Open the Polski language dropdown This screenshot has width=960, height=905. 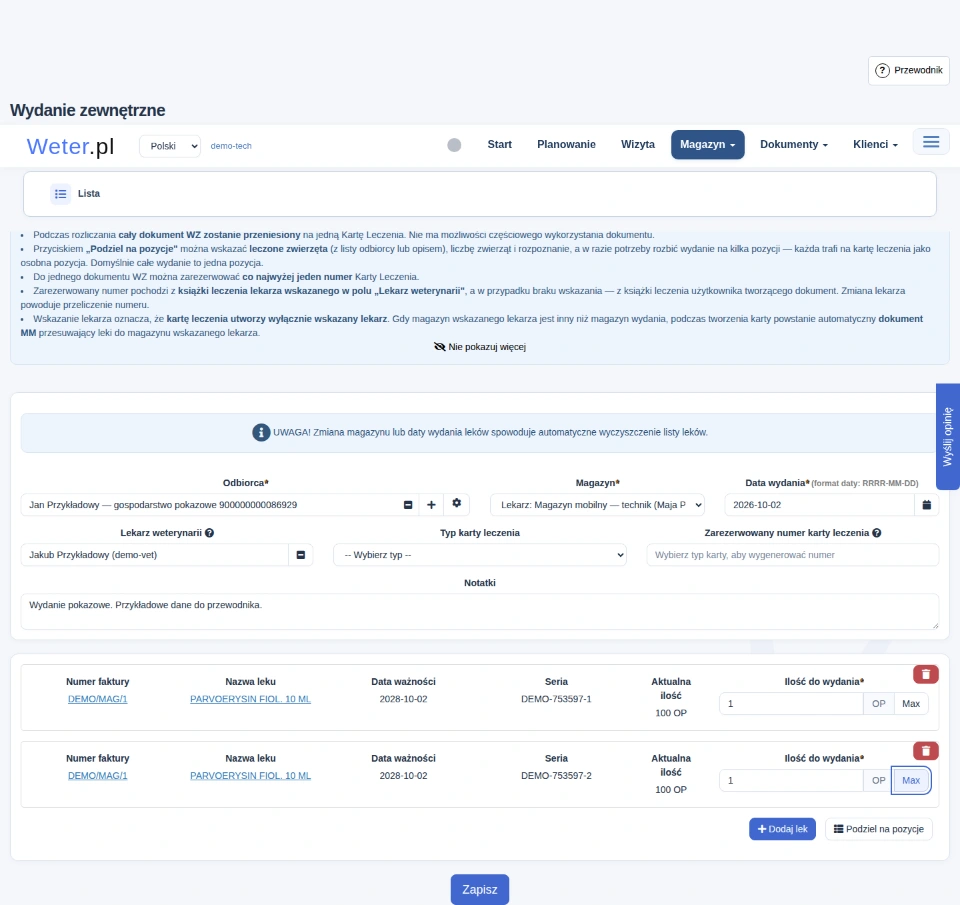(170, 146)
